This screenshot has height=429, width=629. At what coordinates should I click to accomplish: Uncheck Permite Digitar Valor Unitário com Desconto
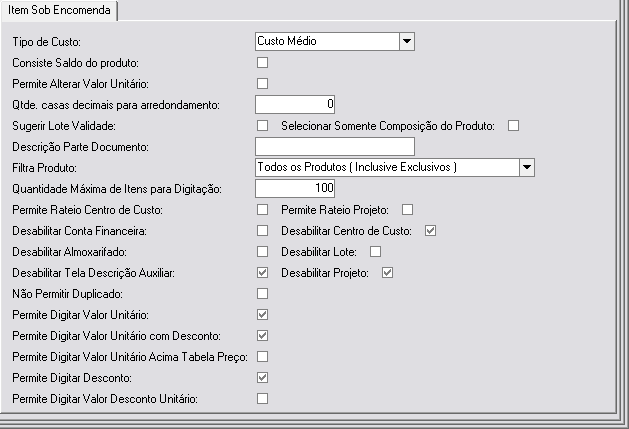262,335
